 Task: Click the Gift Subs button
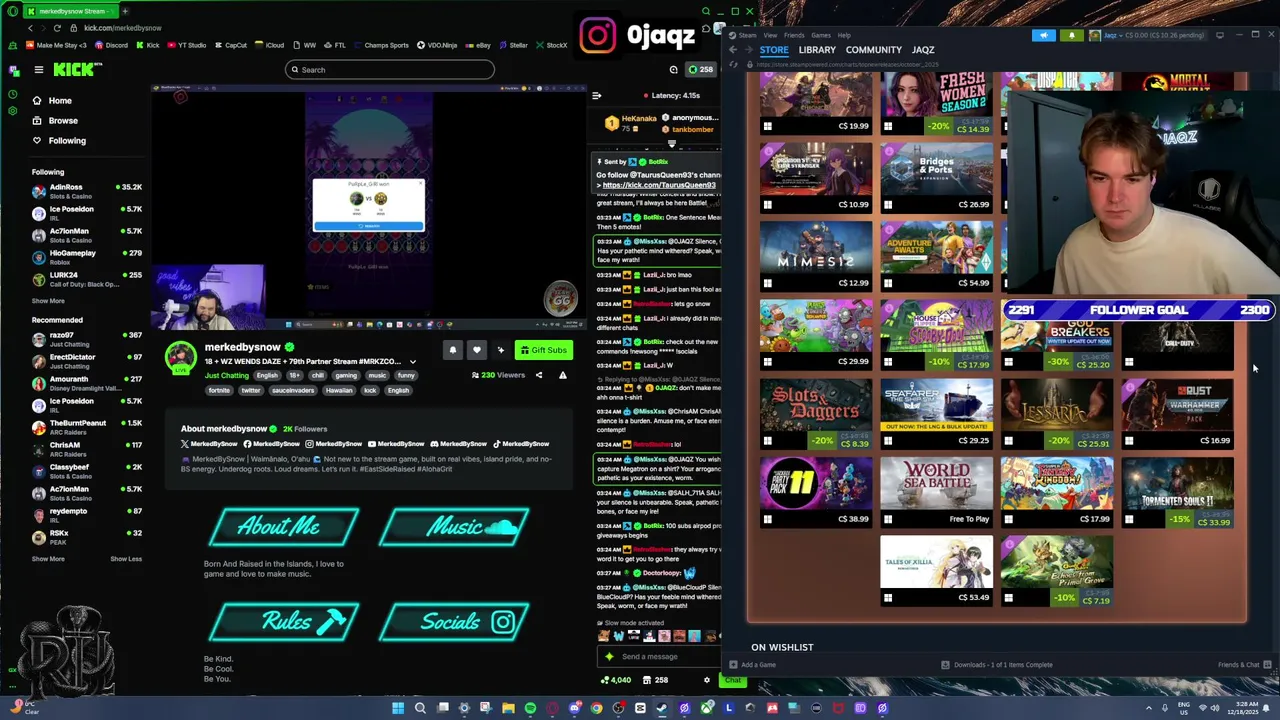pyautogui.click(x=543, y=350)
